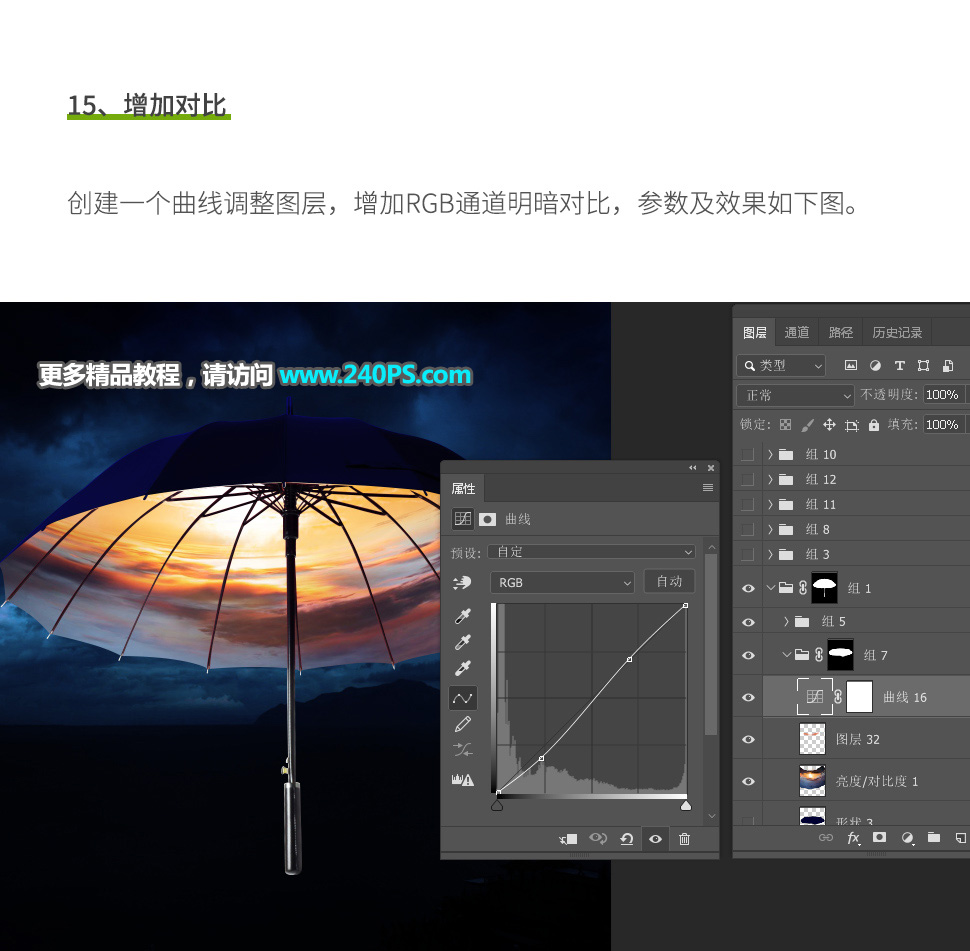The width and height of the screenshot is (970, 951).
Task: Click the hand targeted adjustment tool in Curves
Action: [462, 583]
